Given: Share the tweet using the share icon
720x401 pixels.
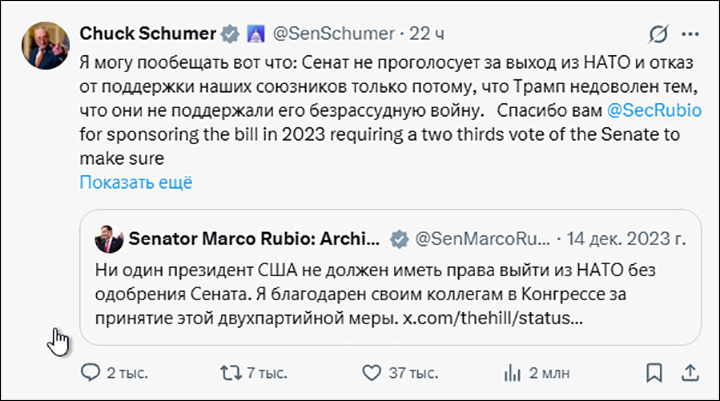Looking at the screenshot, I should pyautogui.click(x=689, y=372).
